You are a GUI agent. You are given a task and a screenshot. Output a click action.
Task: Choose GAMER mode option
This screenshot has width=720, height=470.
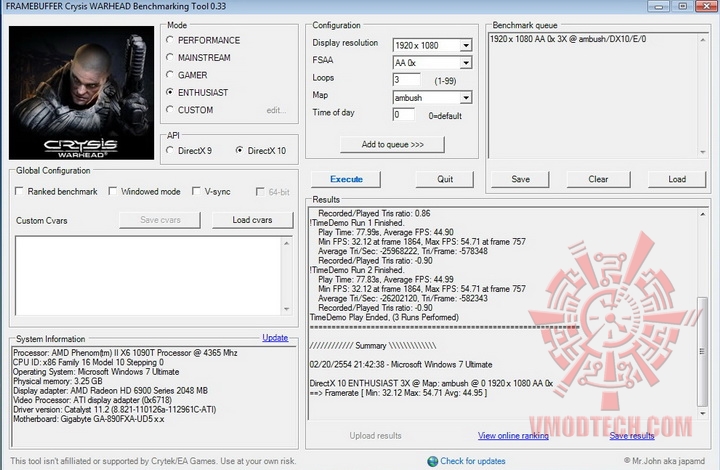[170, 75]
